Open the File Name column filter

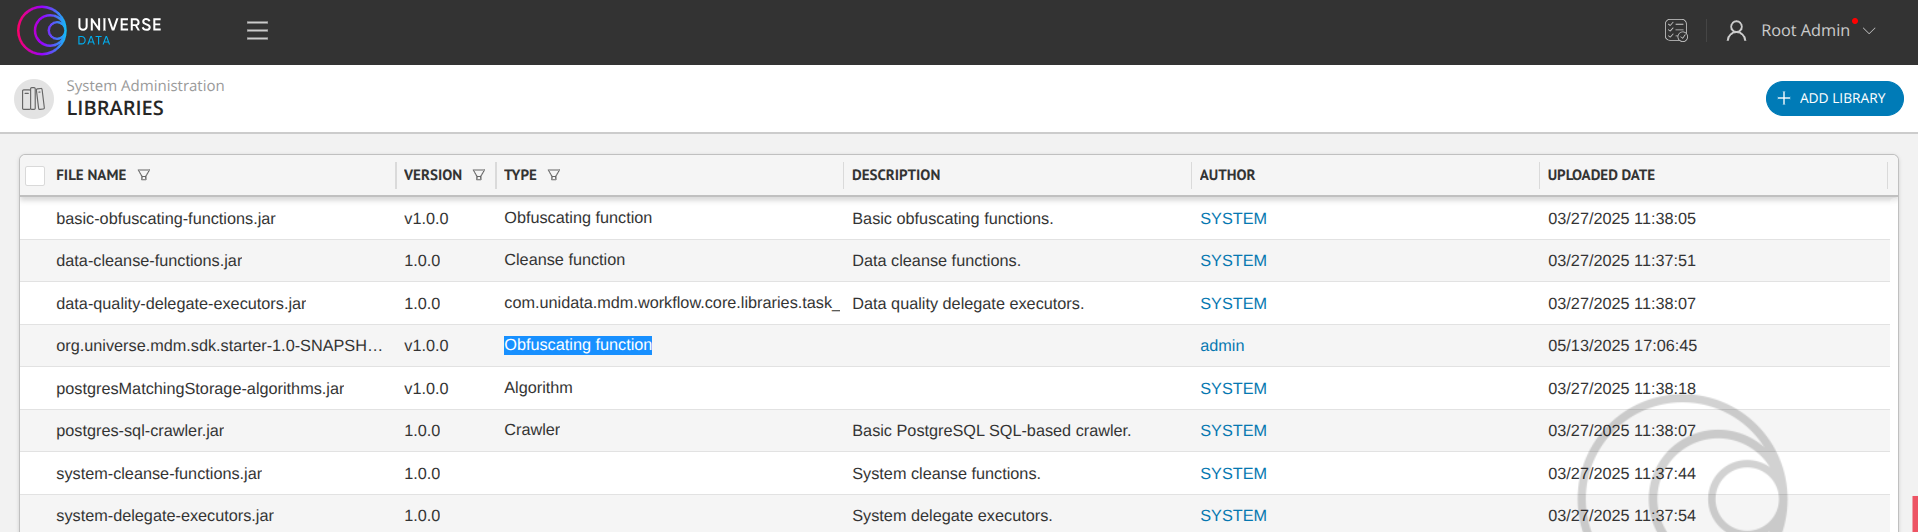(144, 175)
